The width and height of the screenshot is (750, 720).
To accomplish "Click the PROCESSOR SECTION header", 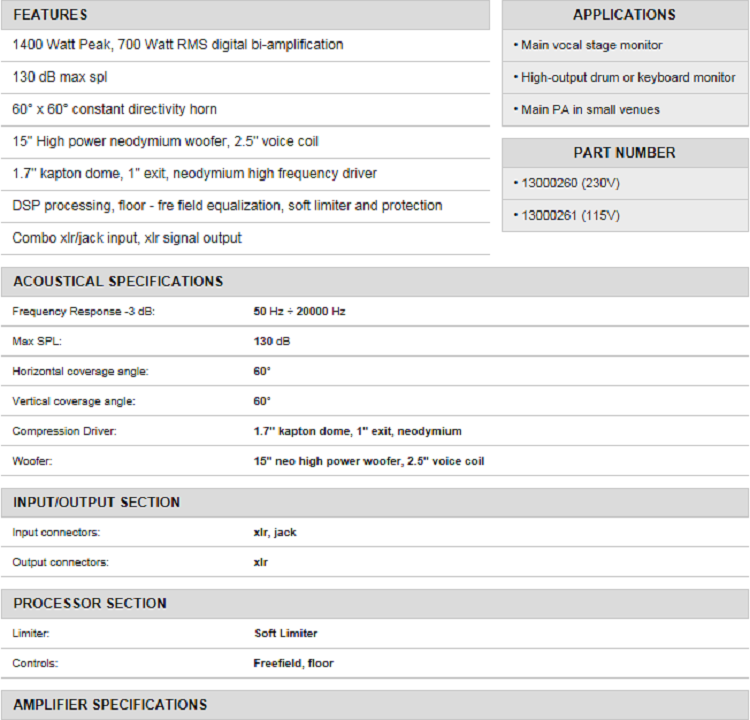I will coord(90,603).
